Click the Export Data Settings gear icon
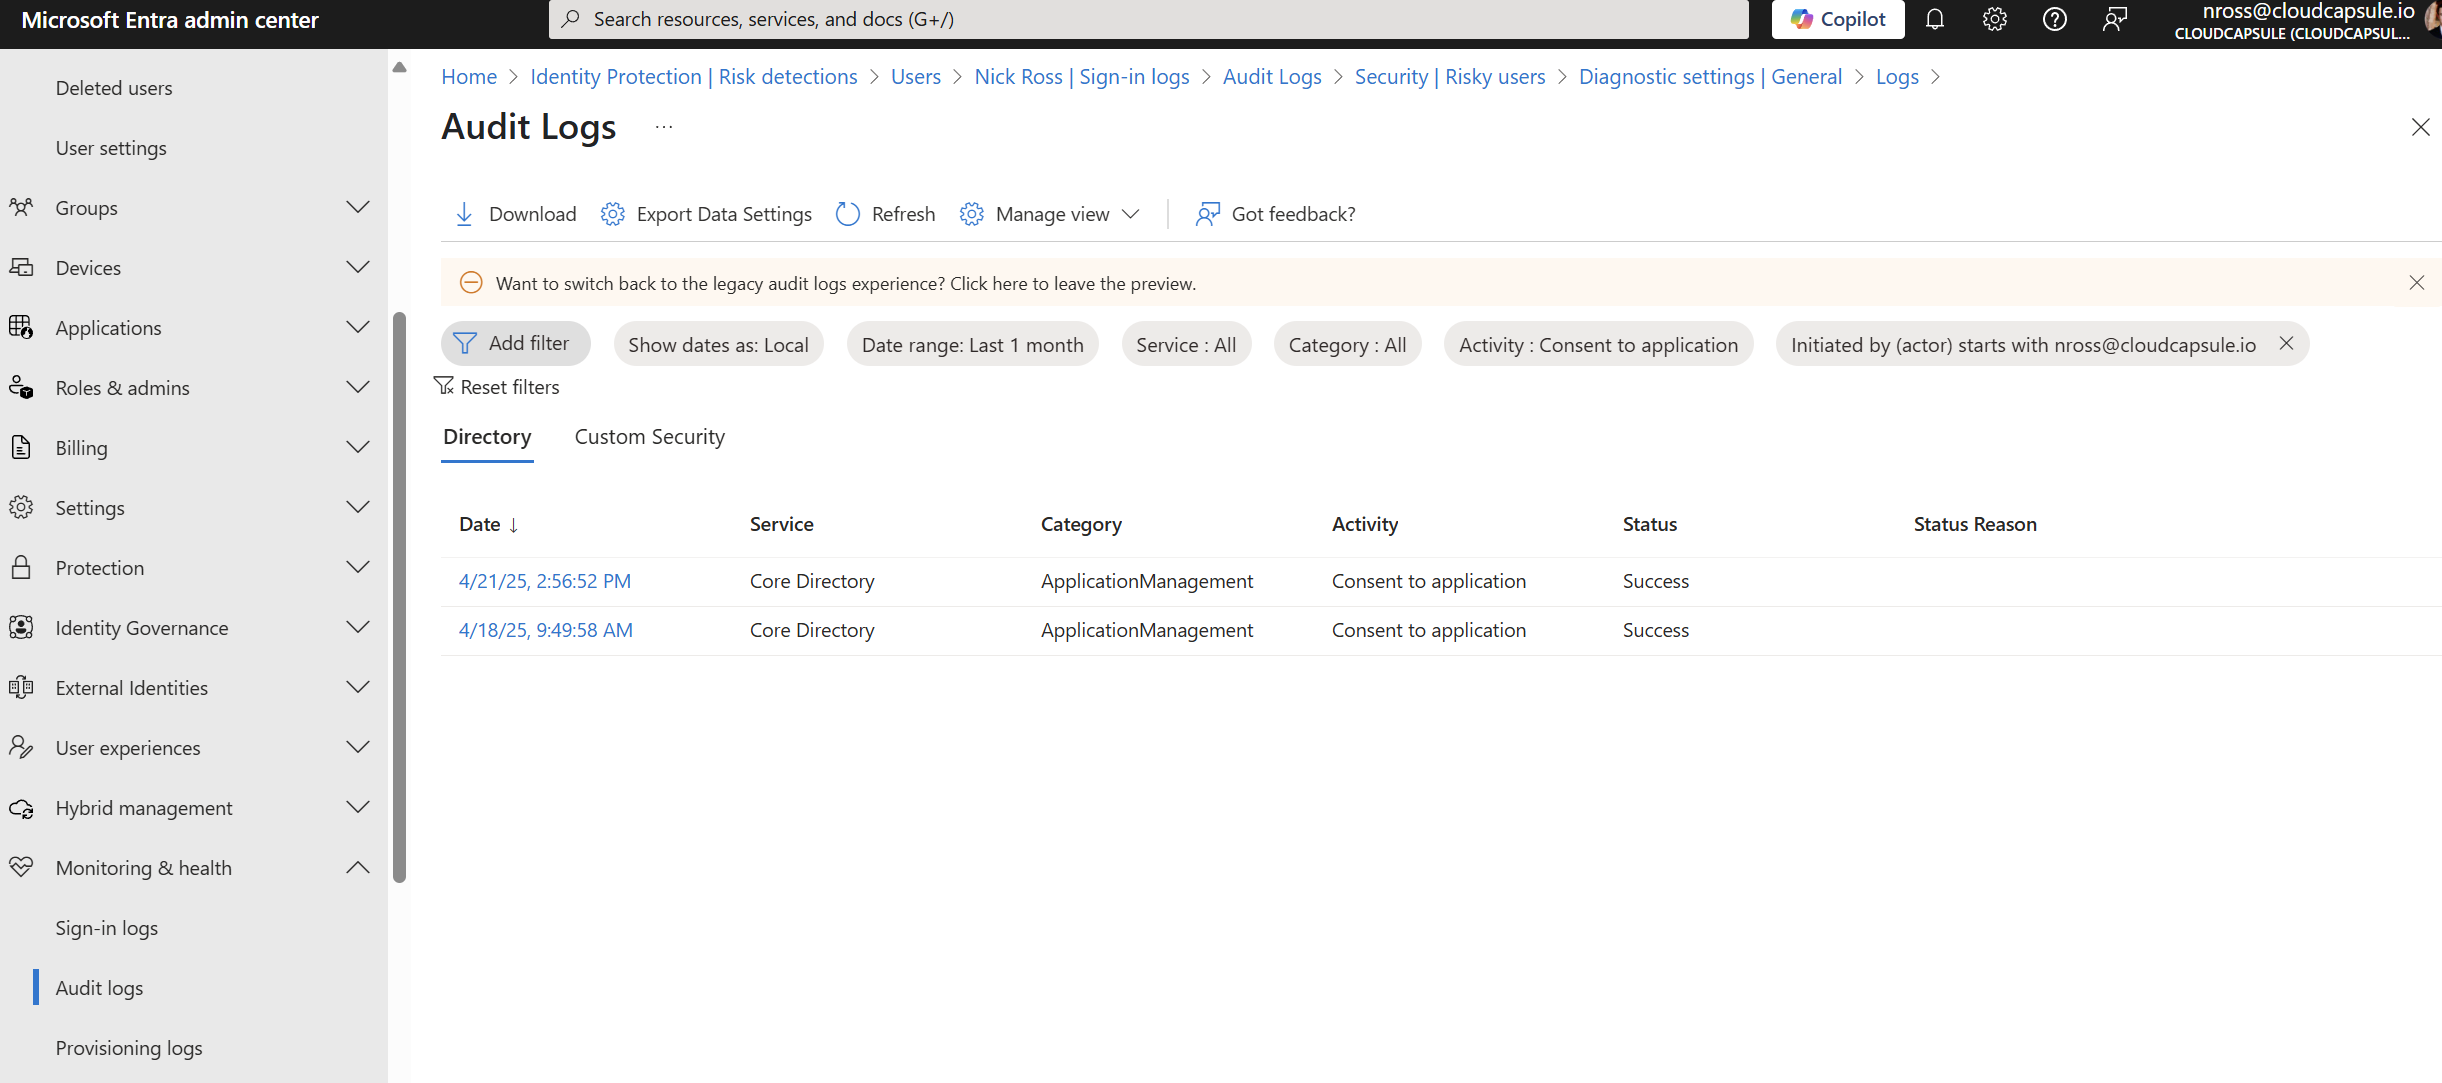The image size is (2442, 1083). (613, 214)
